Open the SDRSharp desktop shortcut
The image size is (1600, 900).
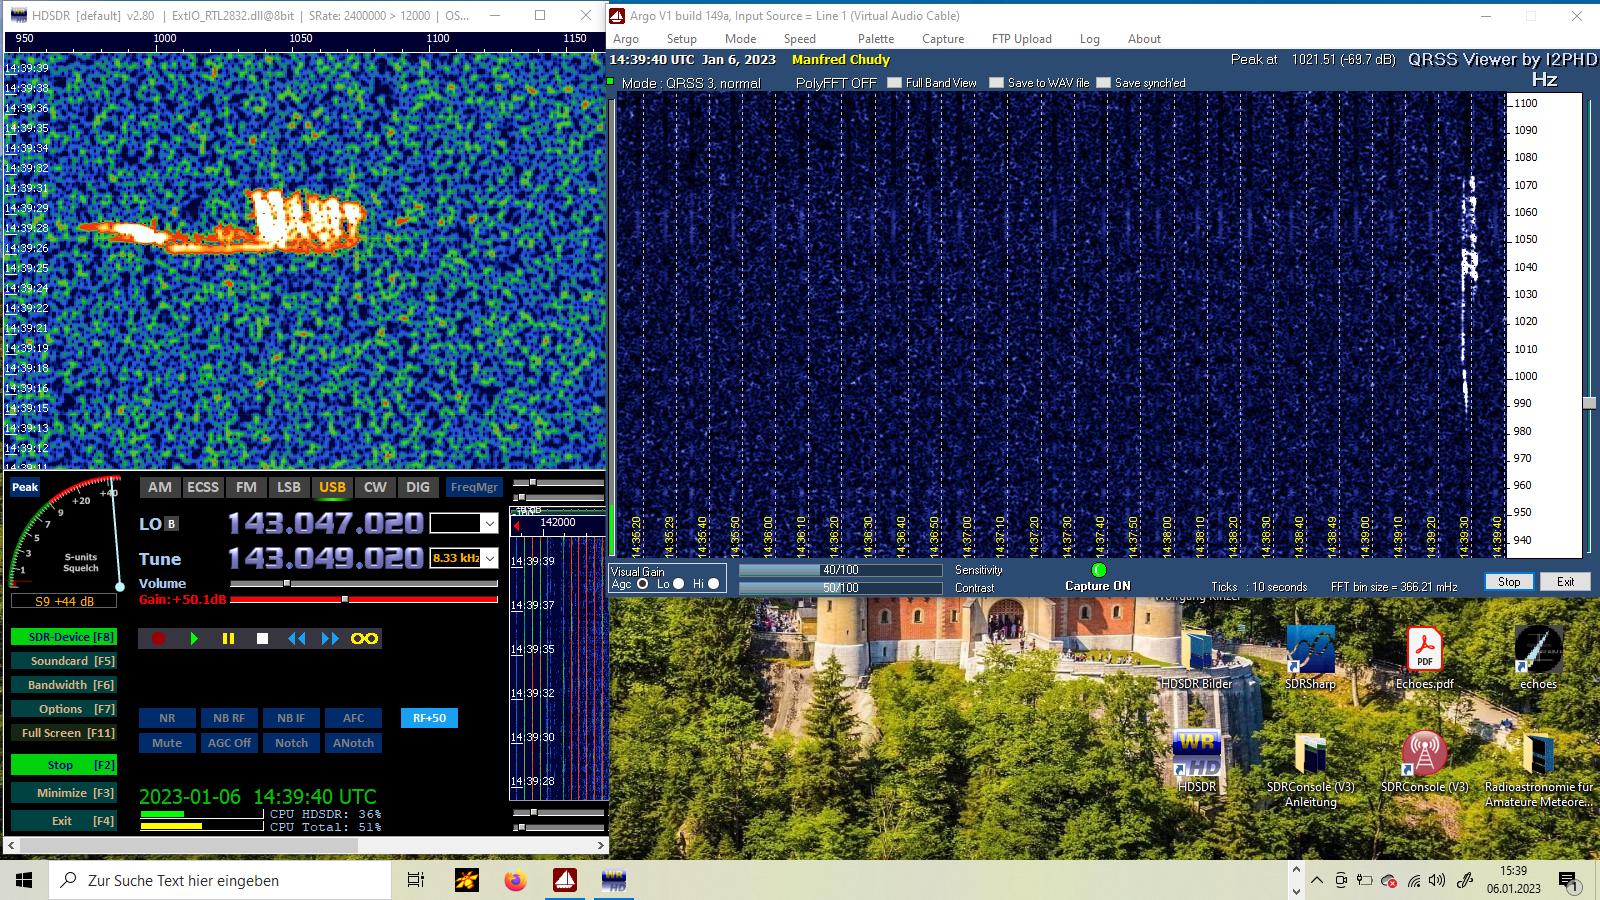click(1310, 658)
